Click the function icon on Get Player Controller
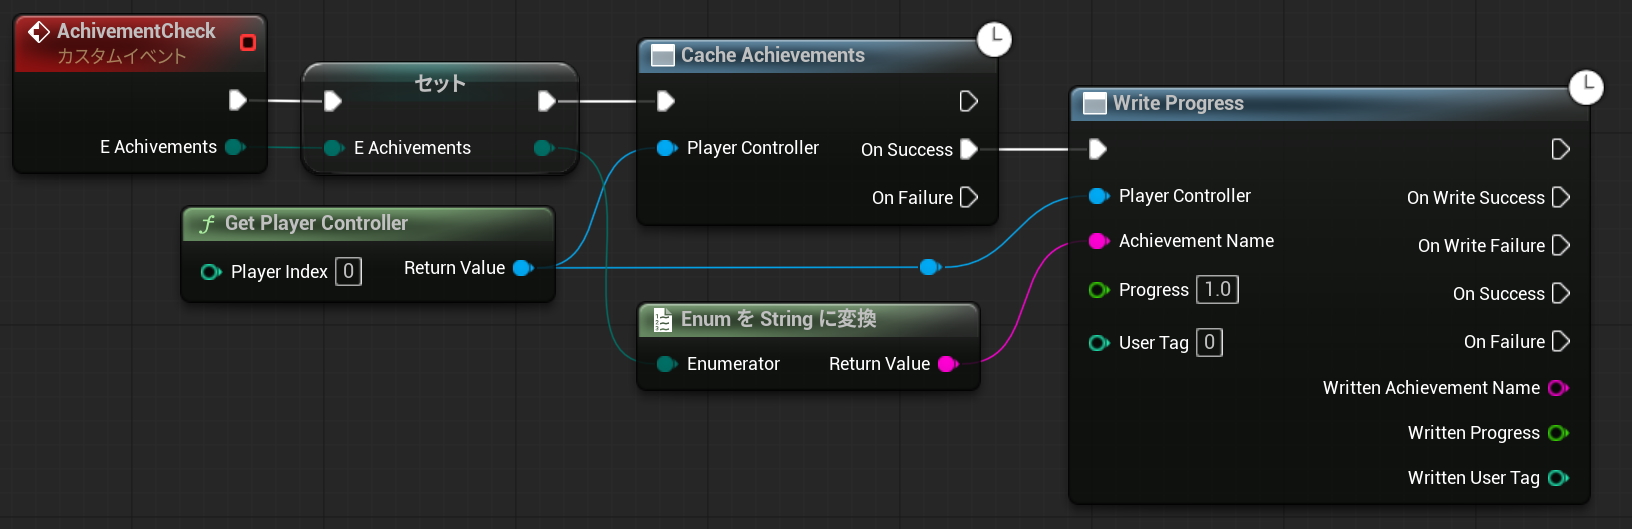 click(207, 224)
